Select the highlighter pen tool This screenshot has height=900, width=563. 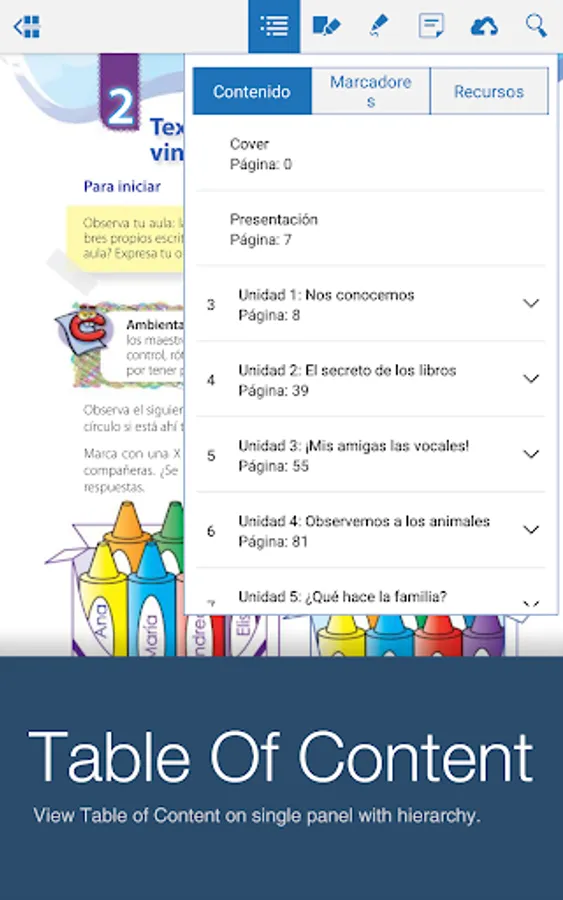click(x=378, y=26)
